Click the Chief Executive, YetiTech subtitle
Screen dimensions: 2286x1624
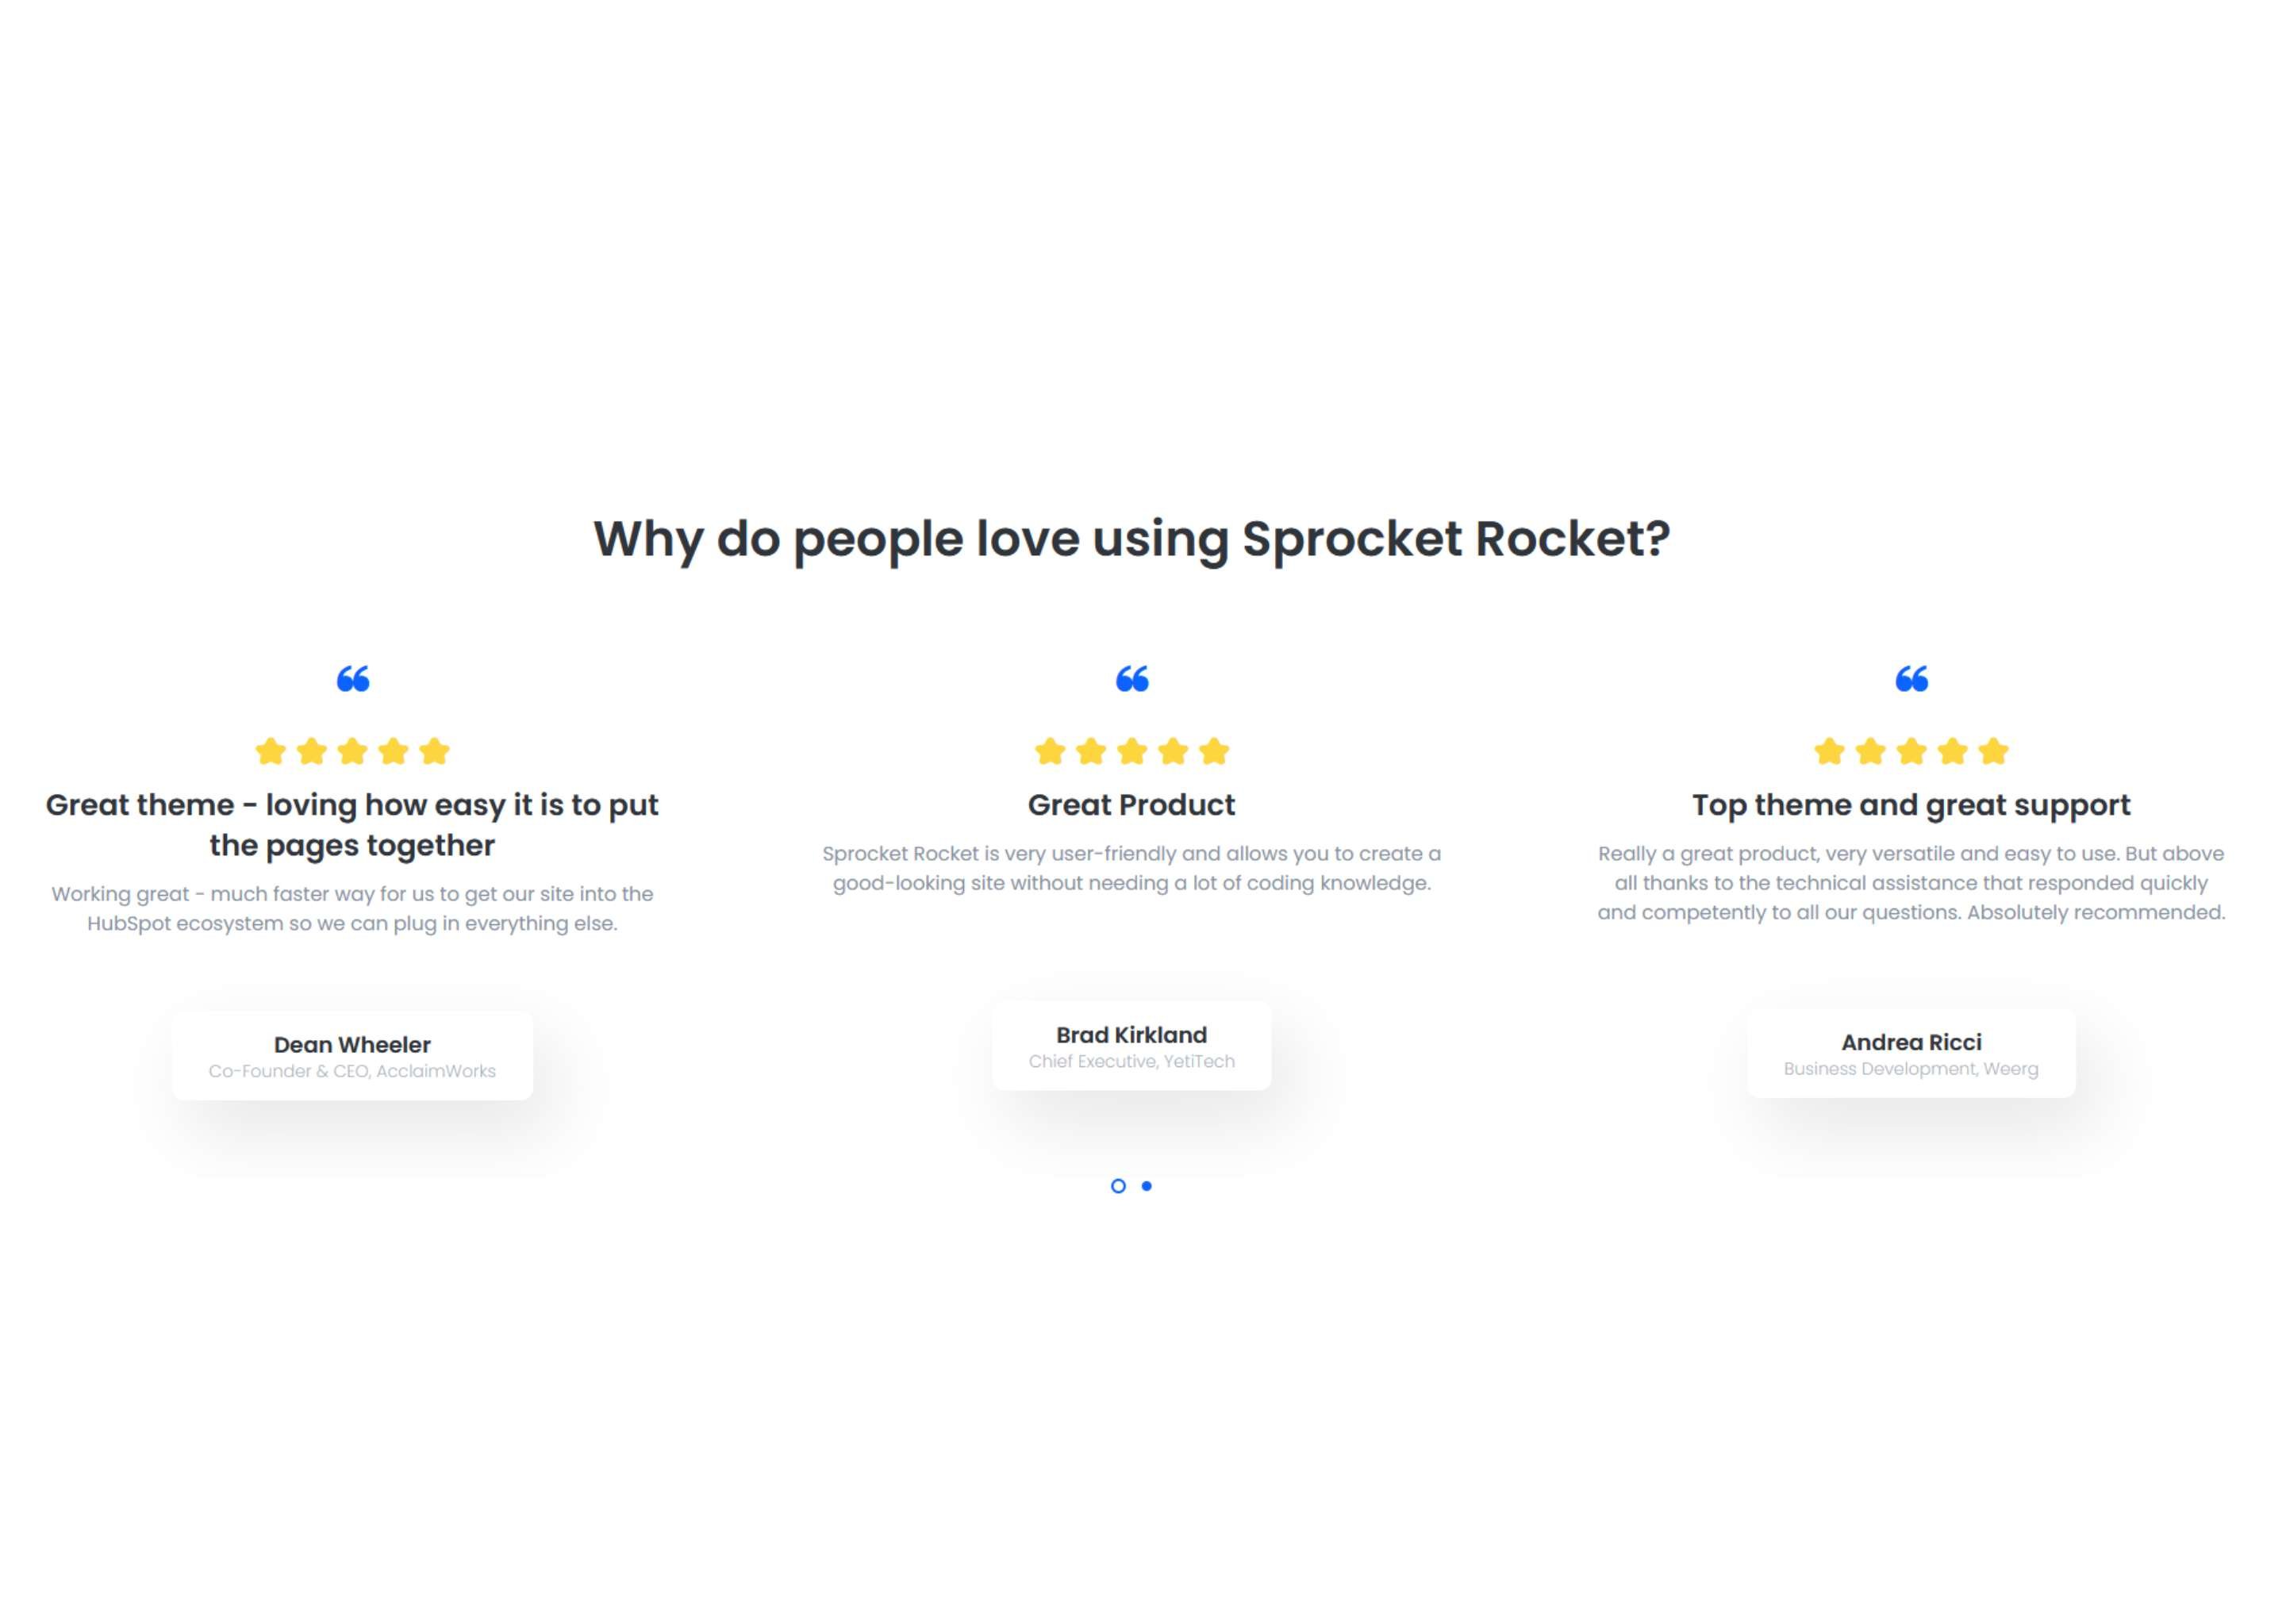pyautogui.click(x=1132, y=1062)
